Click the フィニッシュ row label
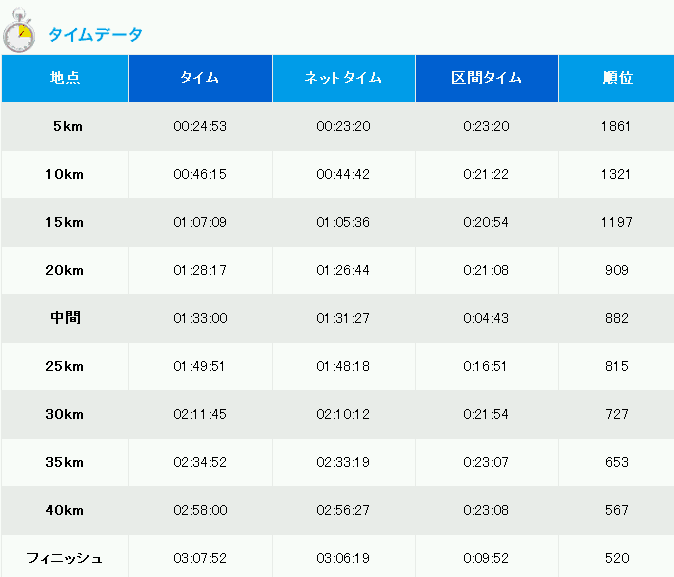The width and height of the screenshot is (674, 577). (64, 559)
